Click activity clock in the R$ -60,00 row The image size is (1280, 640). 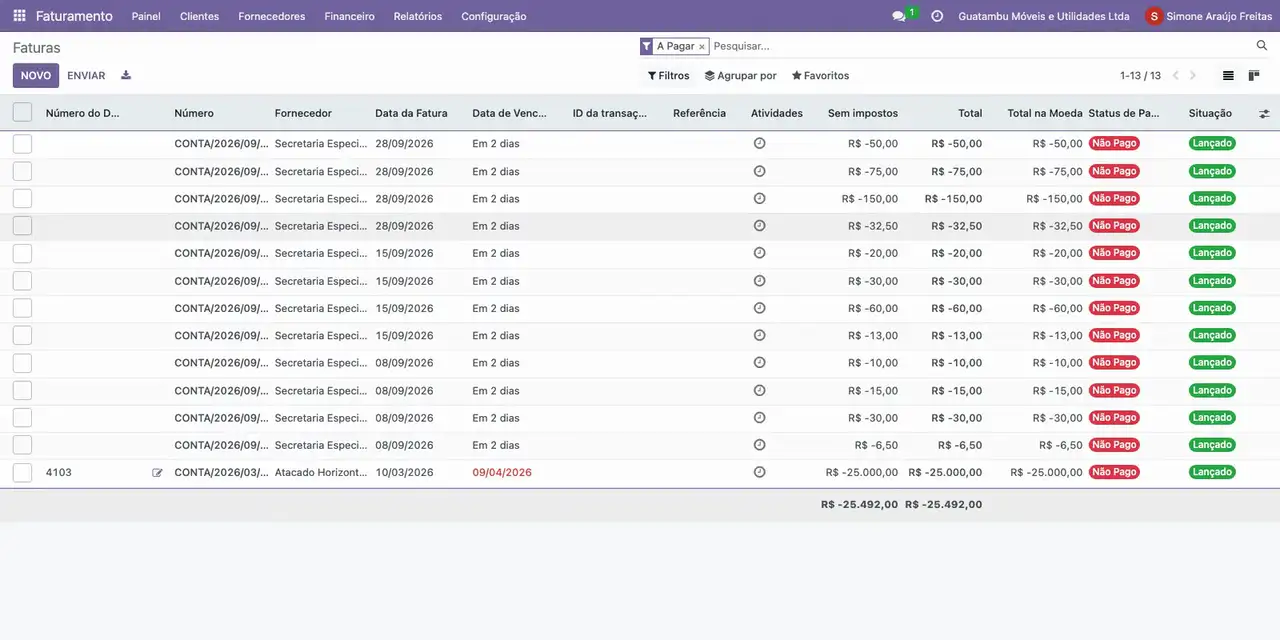(x=759, y=308)
